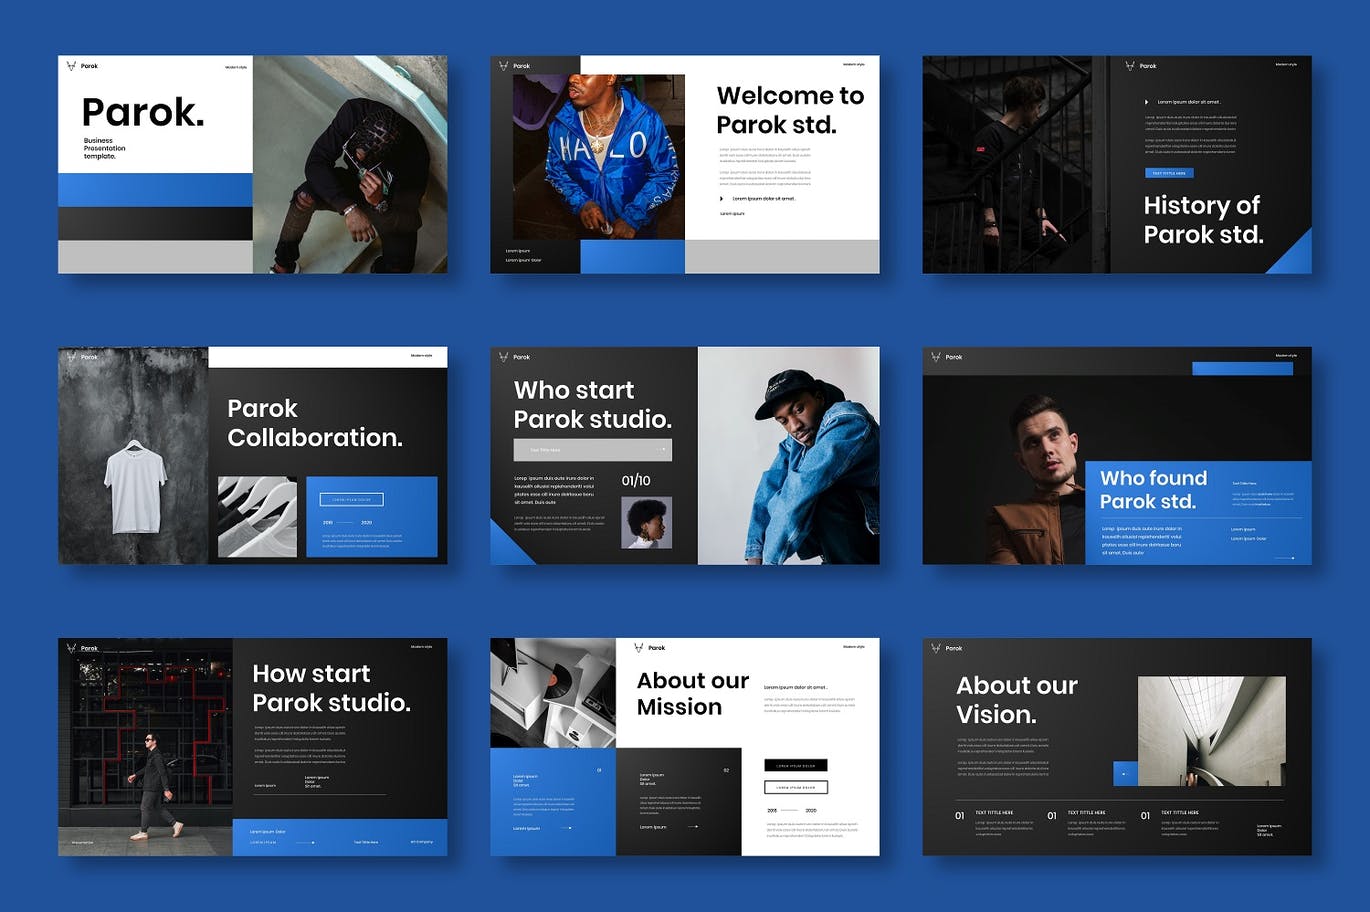
Task: Click the small portrait thumbnail below '01/10'
Action: click(x=646, y=522)
